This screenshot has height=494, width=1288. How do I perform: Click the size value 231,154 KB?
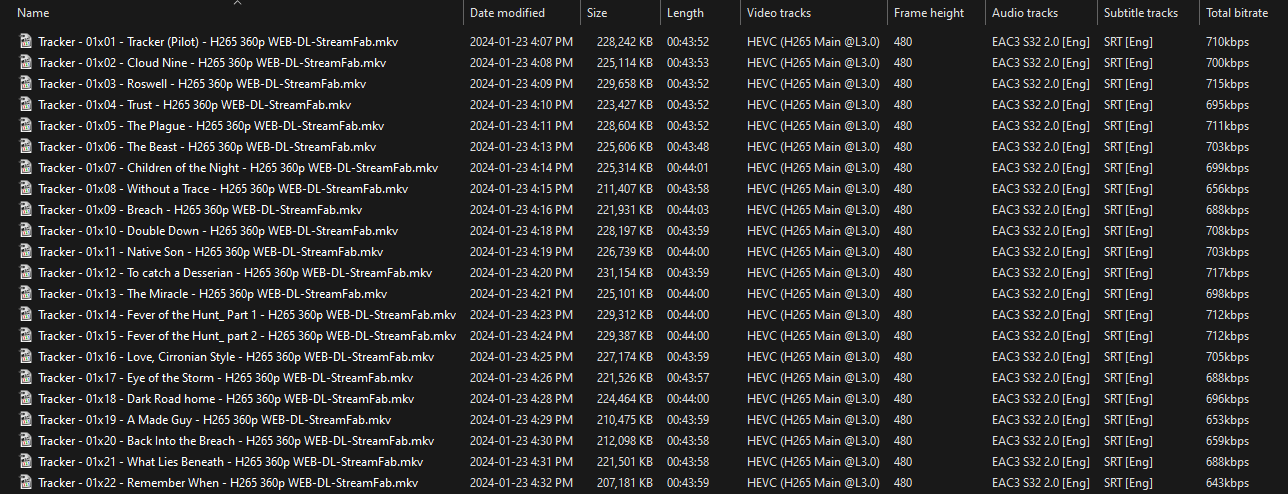click(624, 273)
